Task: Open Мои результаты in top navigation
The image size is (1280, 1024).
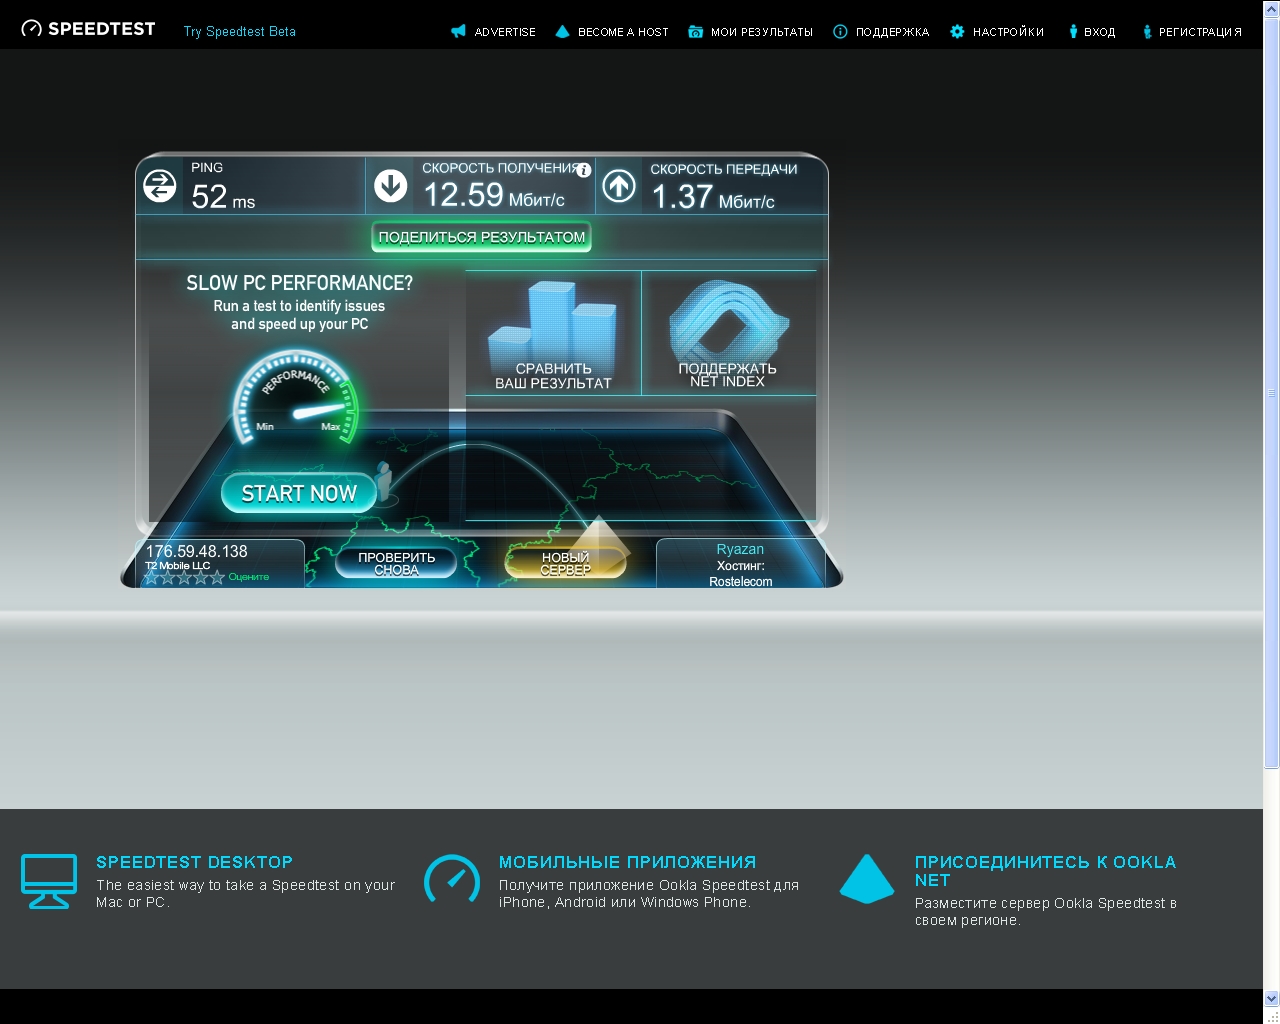Action: tap(762, 32)
